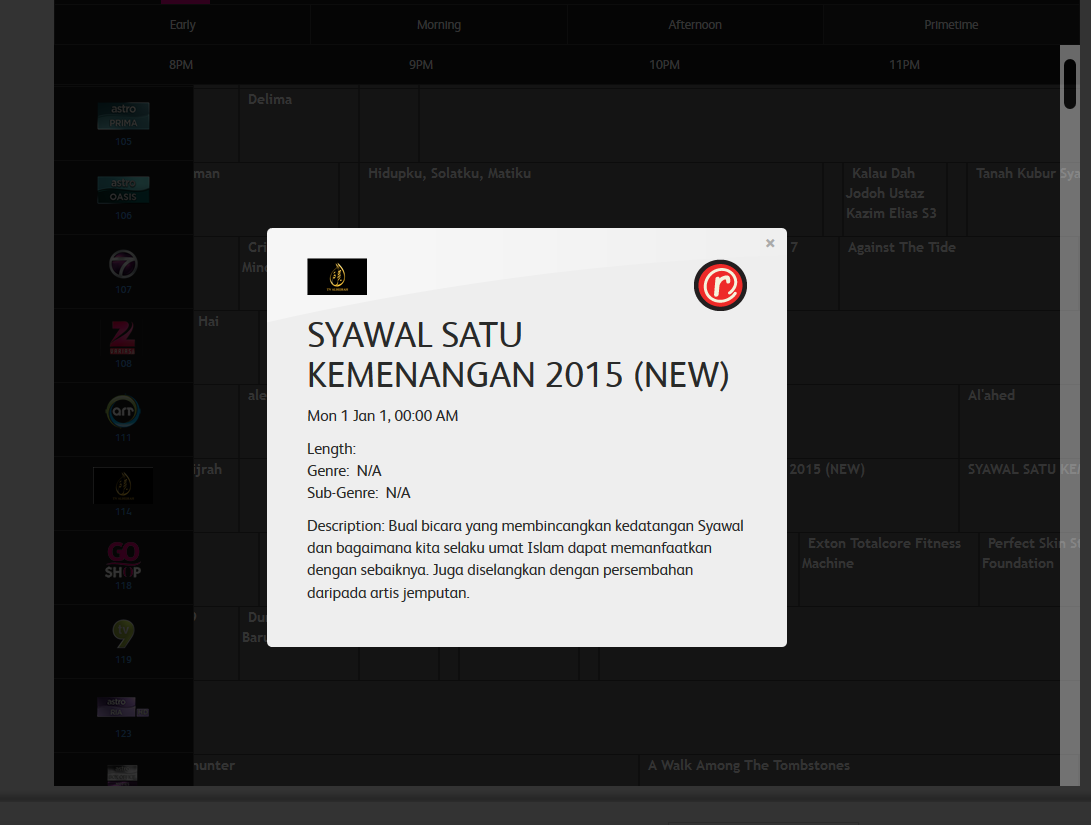Select the TV Alhijrah channel 114 logo

[122, 487]
